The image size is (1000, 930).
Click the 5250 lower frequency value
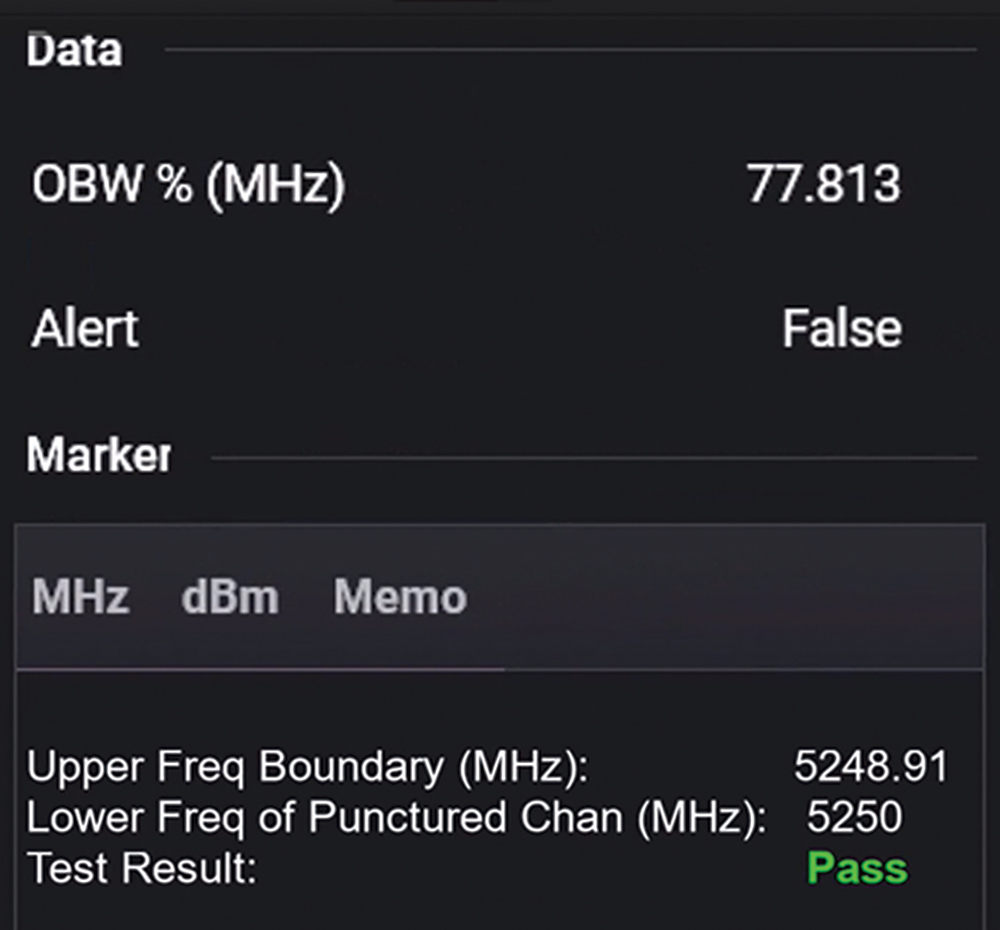[854, 817]
